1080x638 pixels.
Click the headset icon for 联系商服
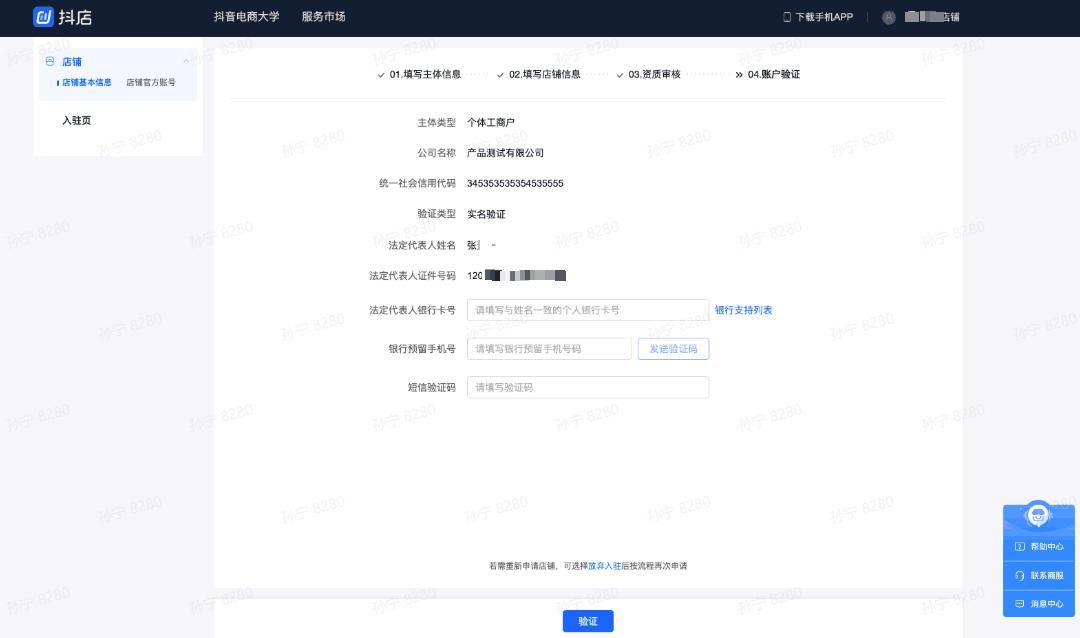[1018, 575]
